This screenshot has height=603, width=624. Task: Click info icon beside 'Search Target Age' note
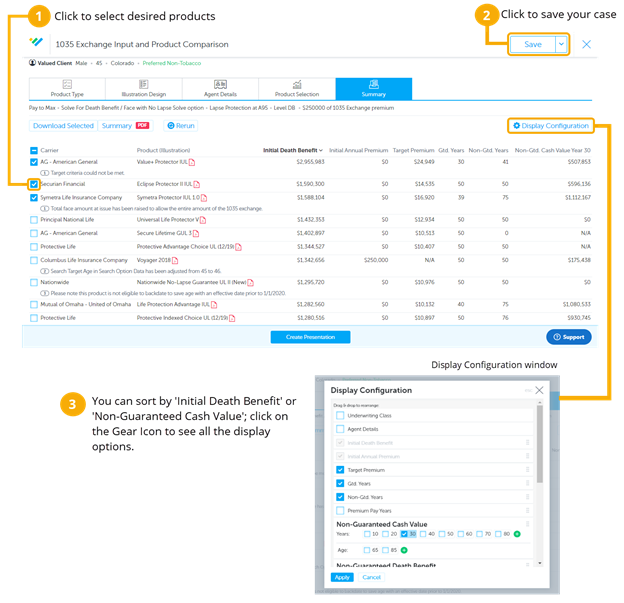[x=45, y=271]
